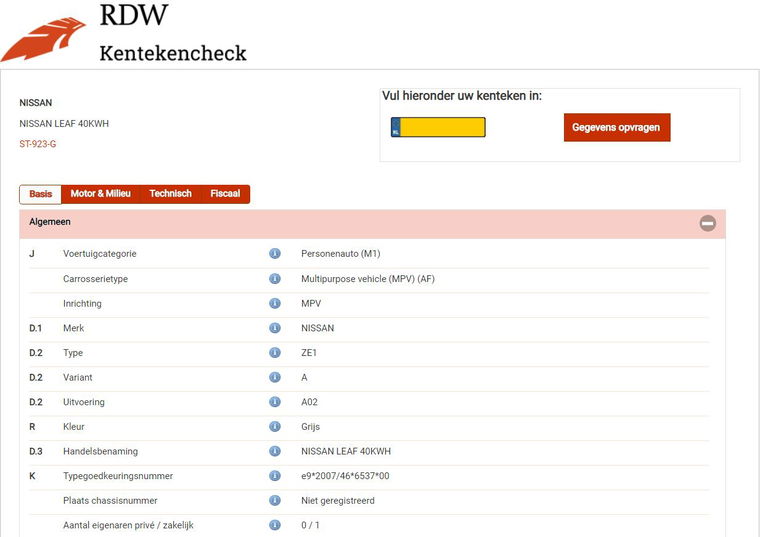The image size is (760, 537).
Task: Click NISSAN LEAF 40KWH title text at top
Action: (x=64, y=124)
